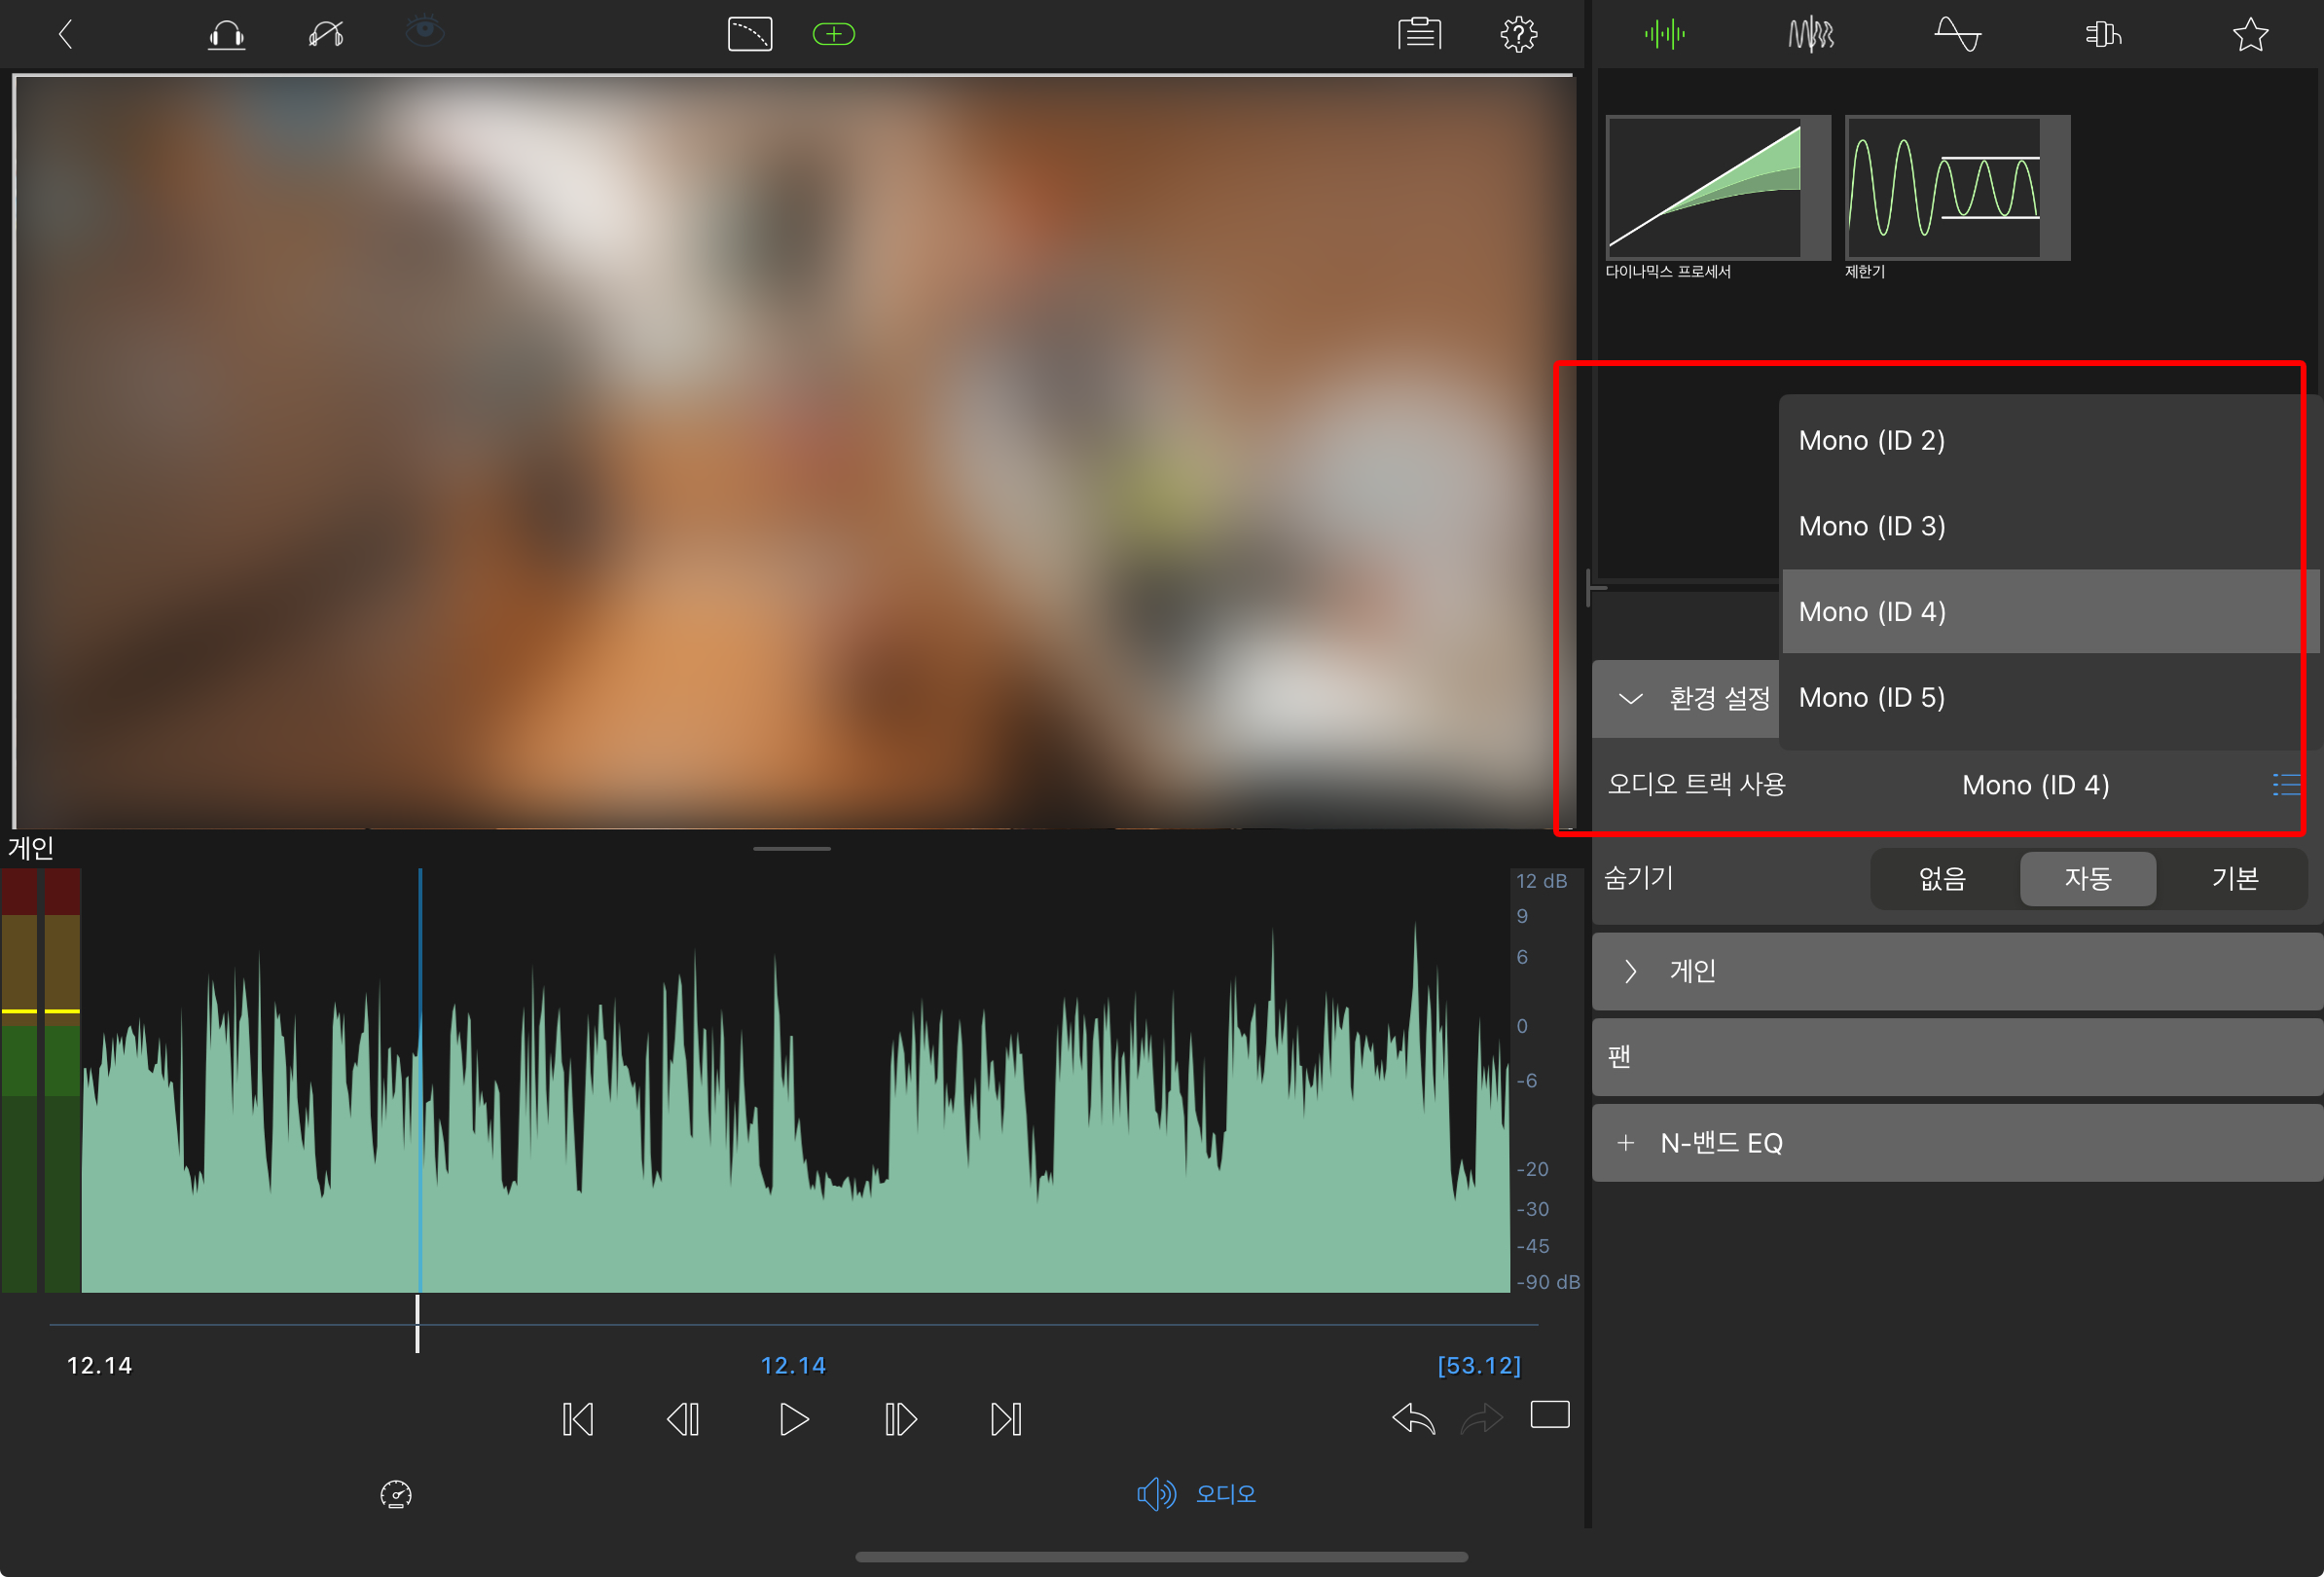Click the list icon beside Mono (ID 4)

[2285, 785]
